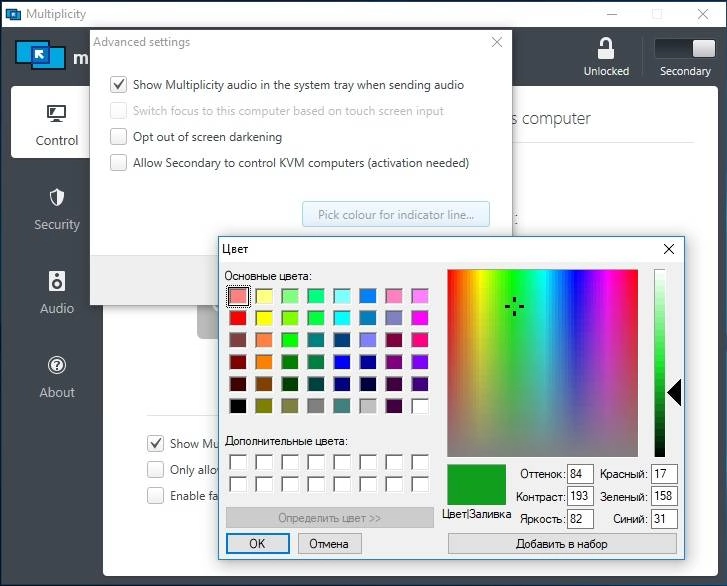Click the Синий blue value field
The image size is (727, 586).
664,518
